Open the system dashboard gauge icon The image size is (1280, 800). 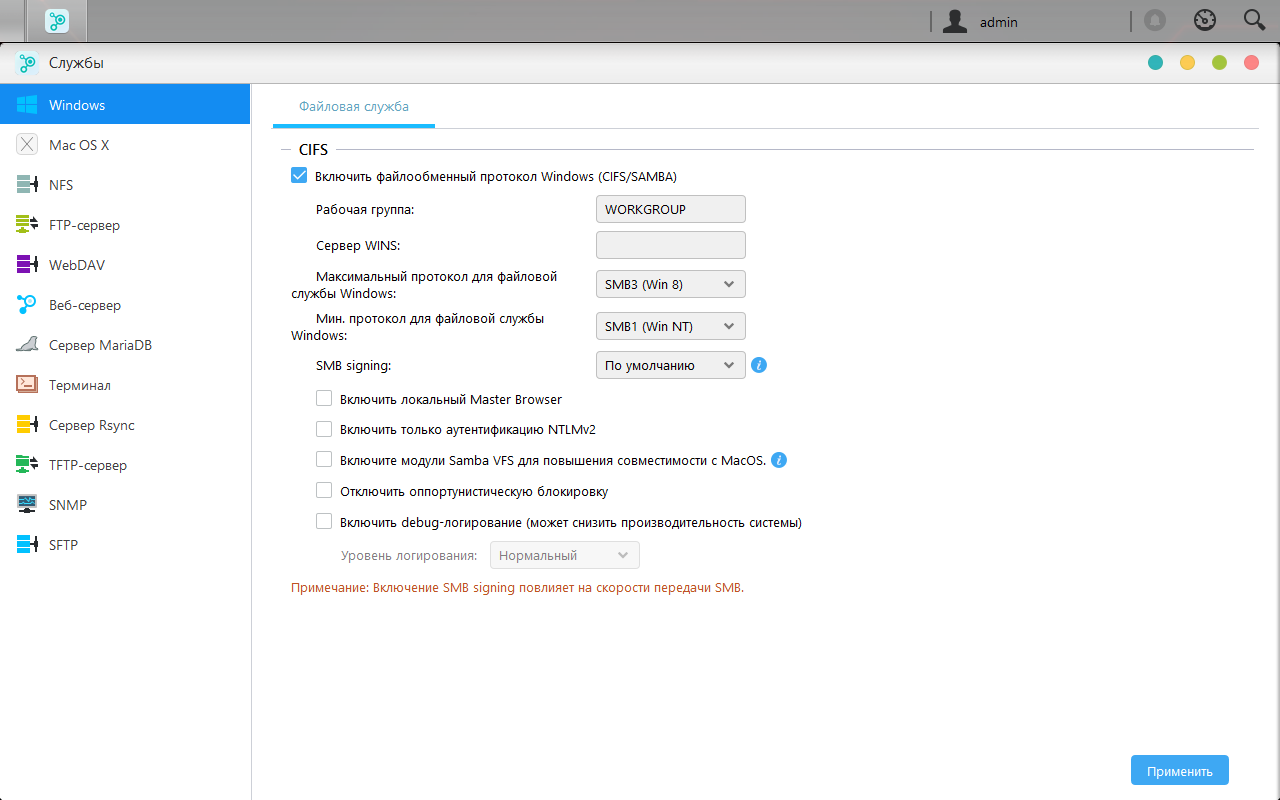click(1205, 20)
